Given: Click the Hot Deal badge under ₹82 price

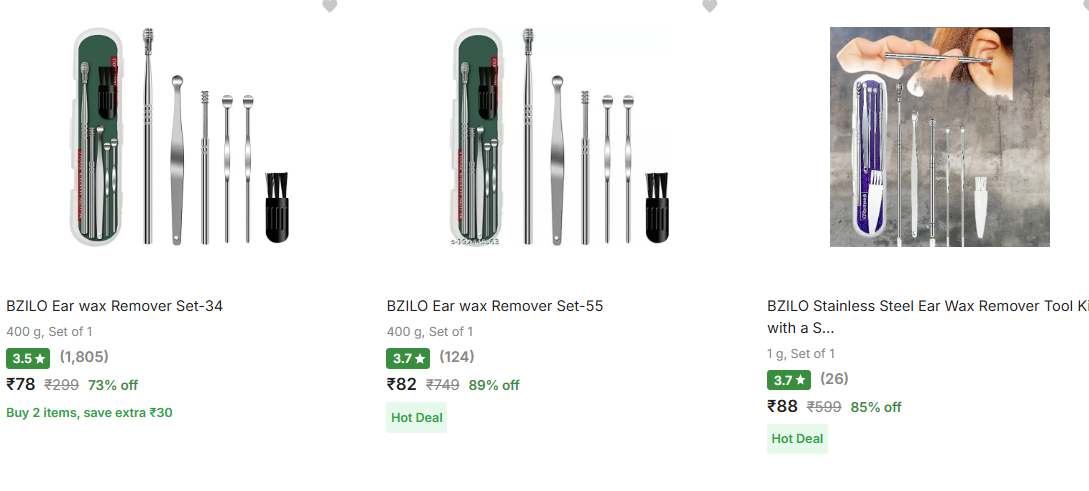Looking at the screenshot, I should tap(416, 418).
